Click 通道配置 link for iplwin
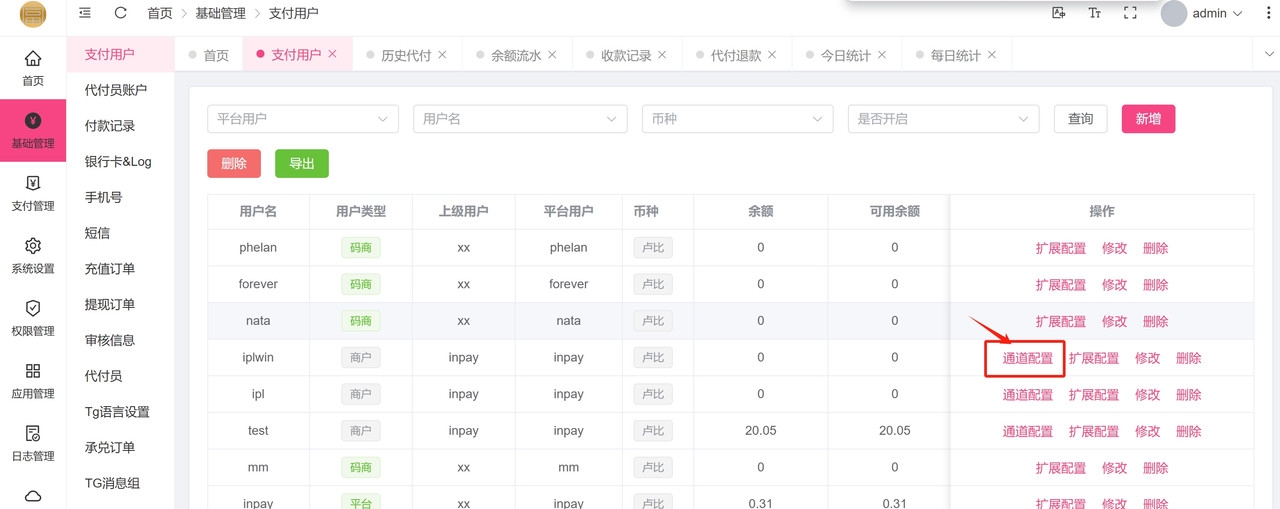This screenshot has height=509, width=1280. tap(1027, 358)
